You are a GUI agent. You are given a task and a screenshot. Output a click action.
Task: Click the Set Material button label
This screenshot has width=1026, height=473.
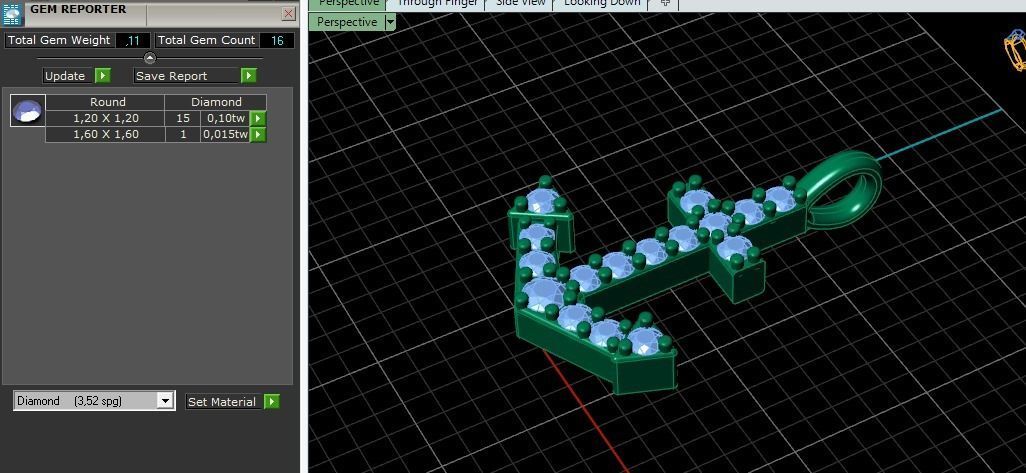pyautogui.click(x=224, y=402)
